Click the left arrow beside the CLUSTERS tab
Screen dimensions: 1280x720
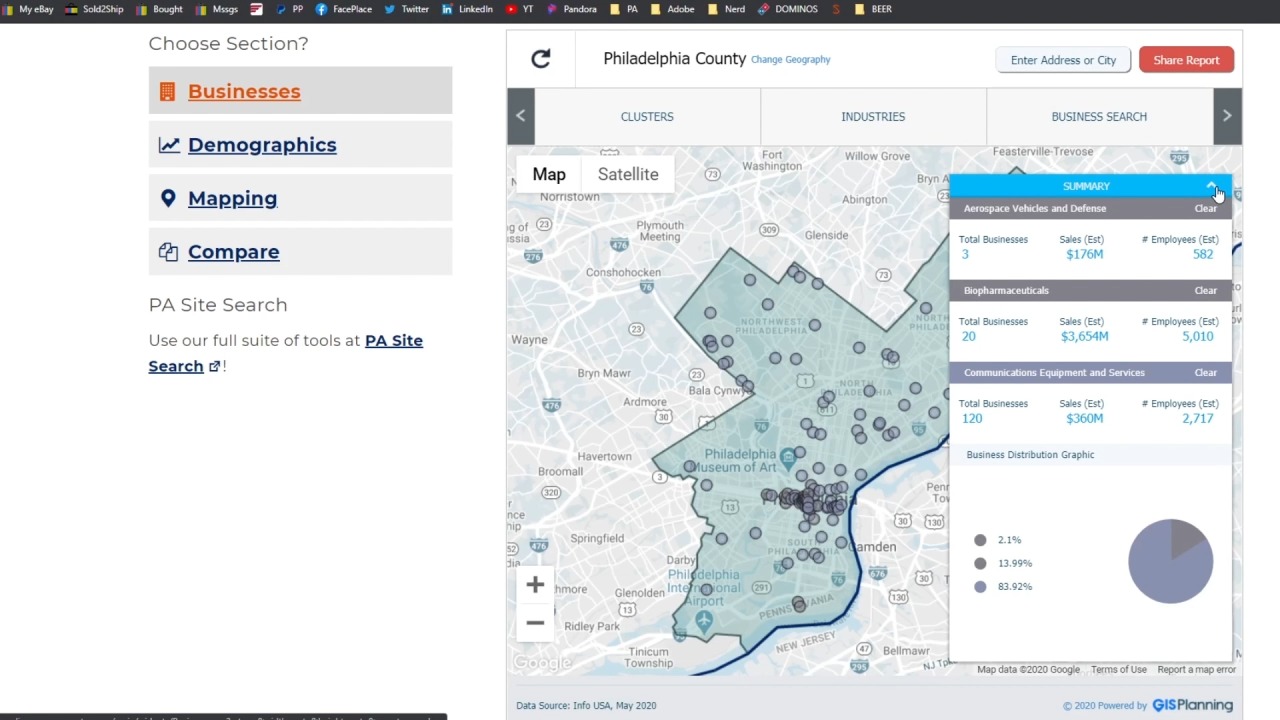521,116
